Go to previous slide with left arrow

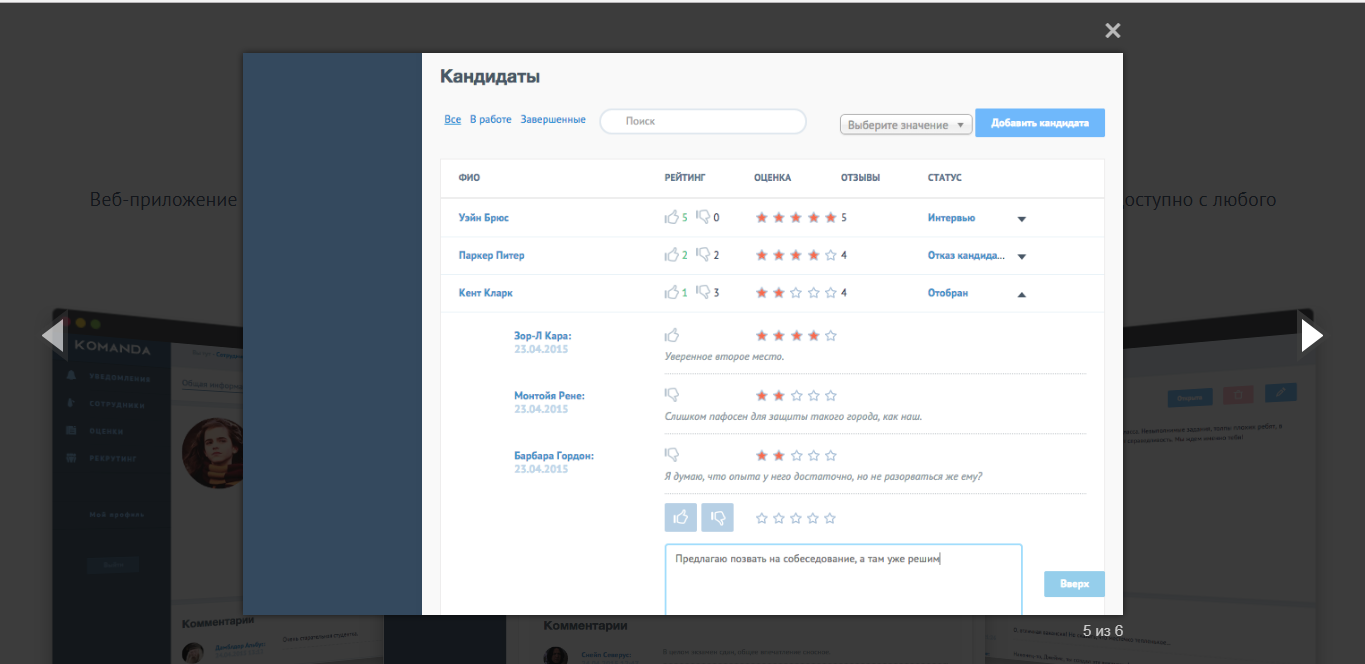[x=53, y=335]
